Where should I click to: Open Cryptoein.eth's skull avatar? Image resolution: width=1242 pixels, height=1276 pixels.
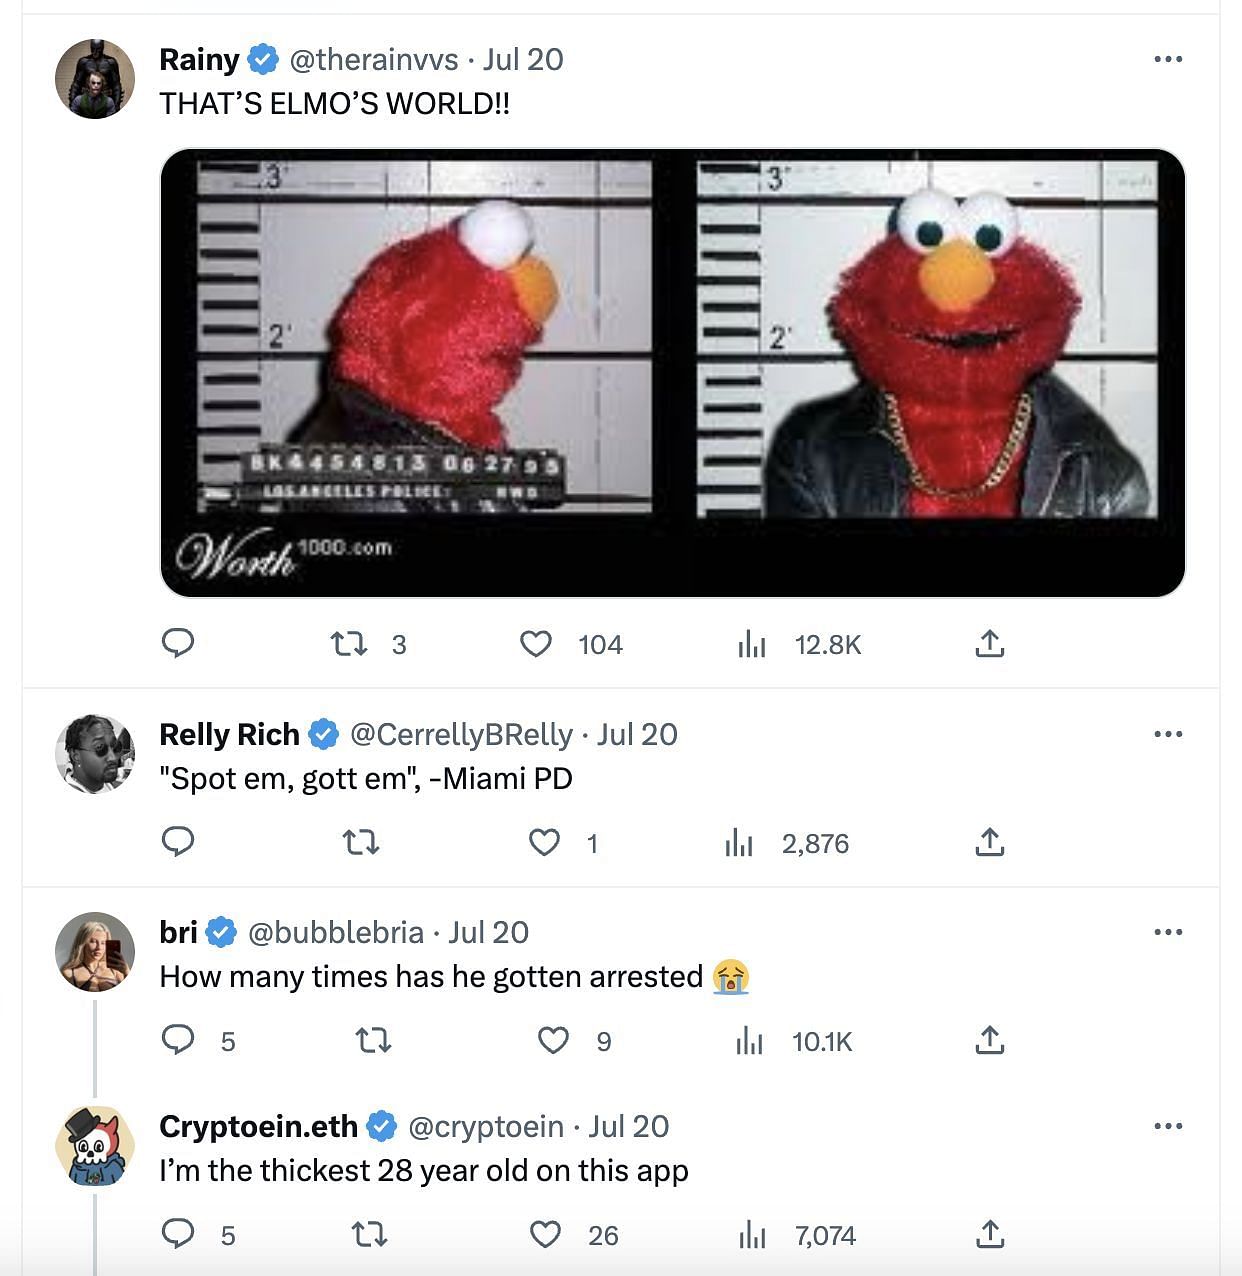pos(95,1146)
